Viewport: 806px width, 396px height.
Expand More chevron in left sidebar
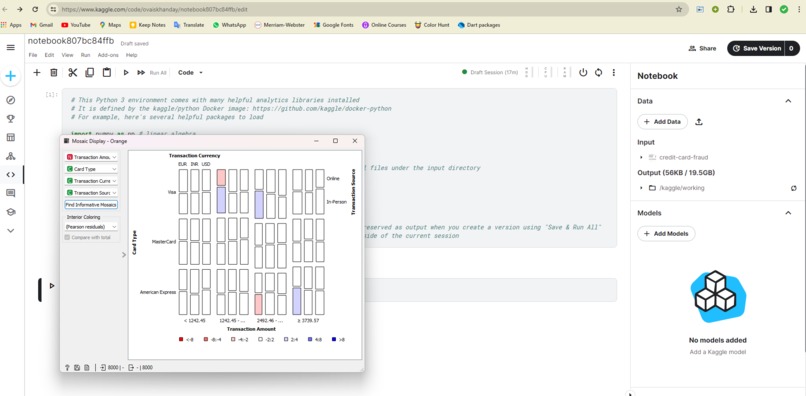(10, 230)
